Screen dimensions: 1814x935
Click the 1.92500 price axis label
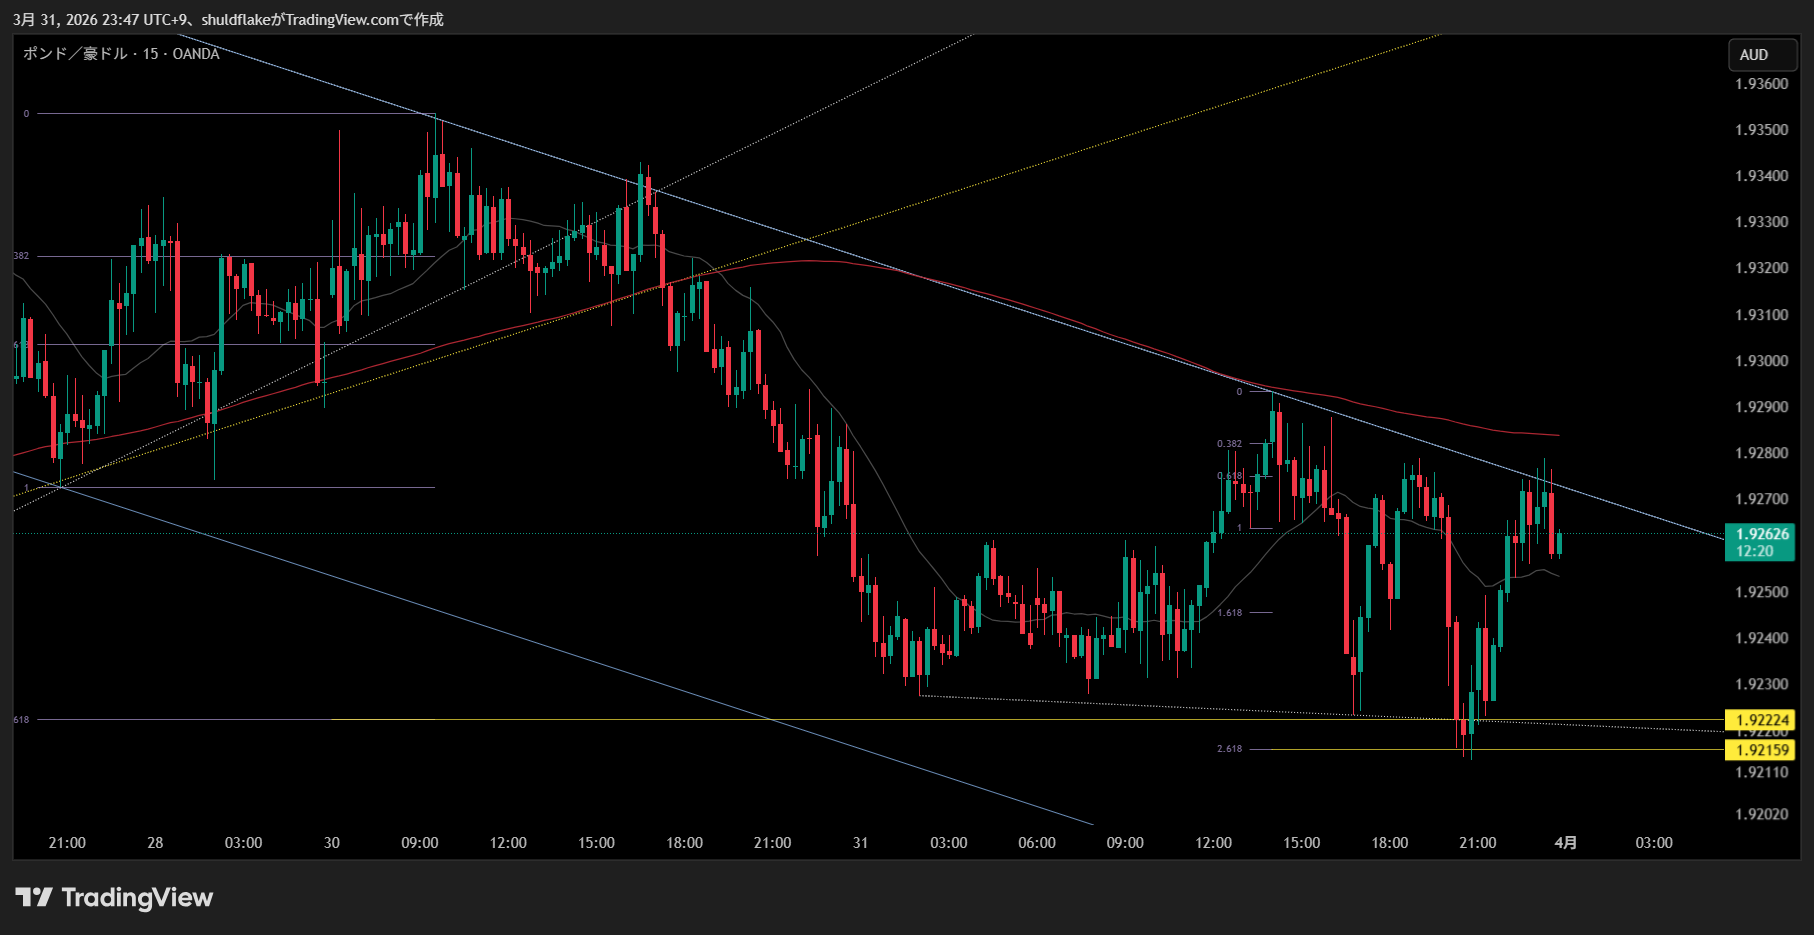[1761, 592]
